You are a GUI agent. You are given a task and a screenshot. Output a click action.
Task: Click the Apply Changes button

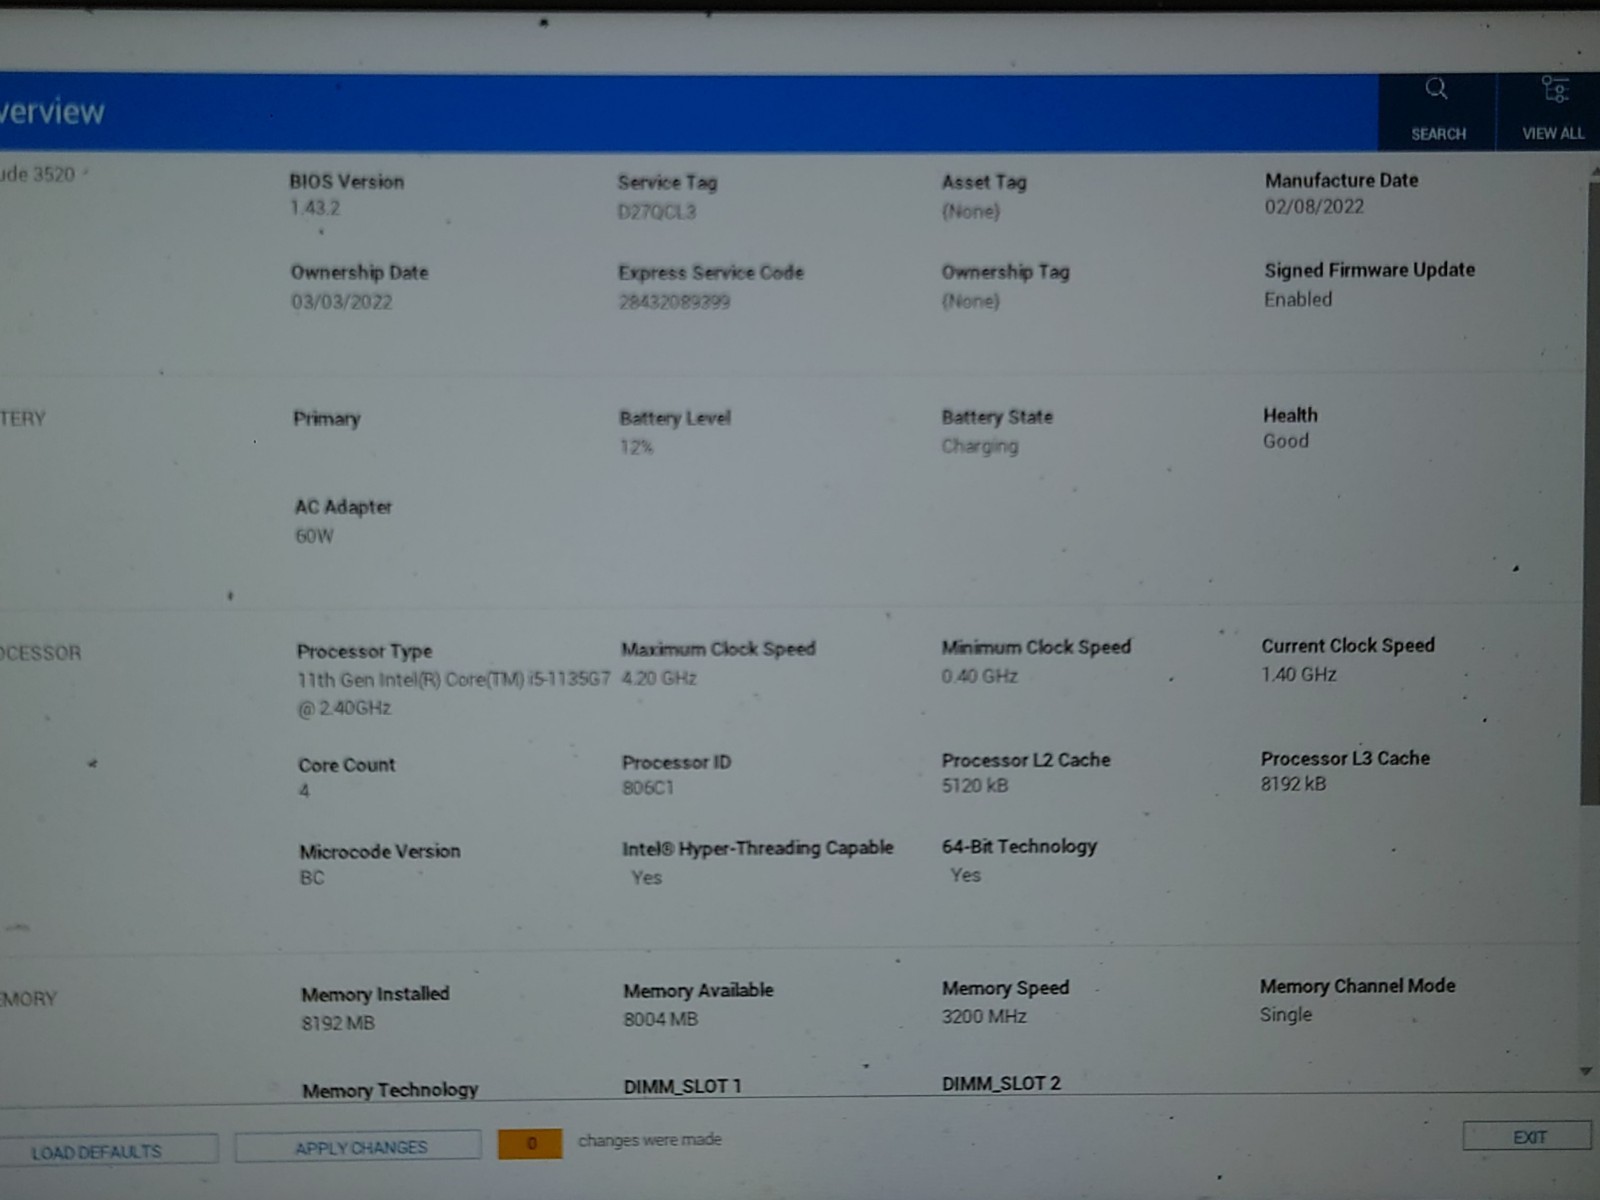pyautogui.click(x=358, y=1147)
